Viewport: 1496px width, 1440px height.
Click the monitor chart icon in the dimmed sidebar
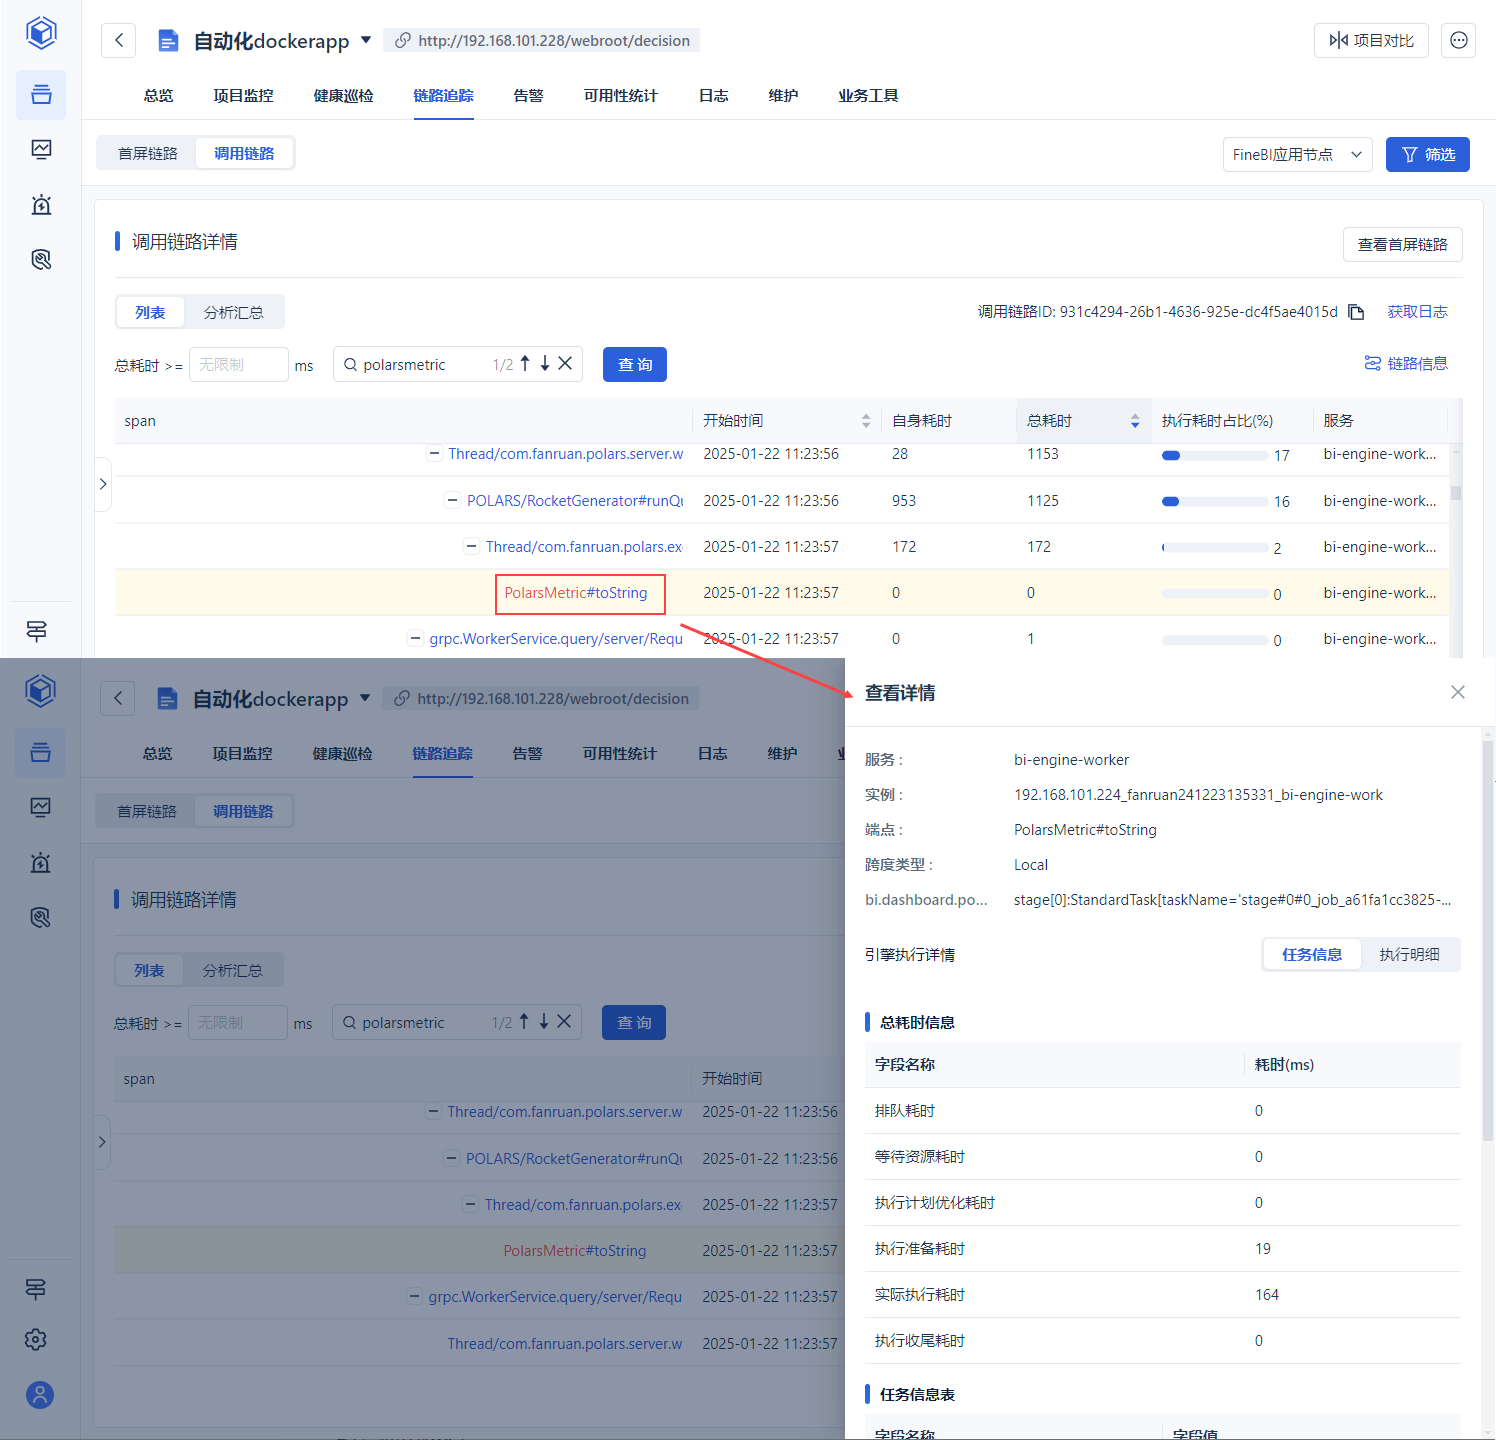(40, 807)
